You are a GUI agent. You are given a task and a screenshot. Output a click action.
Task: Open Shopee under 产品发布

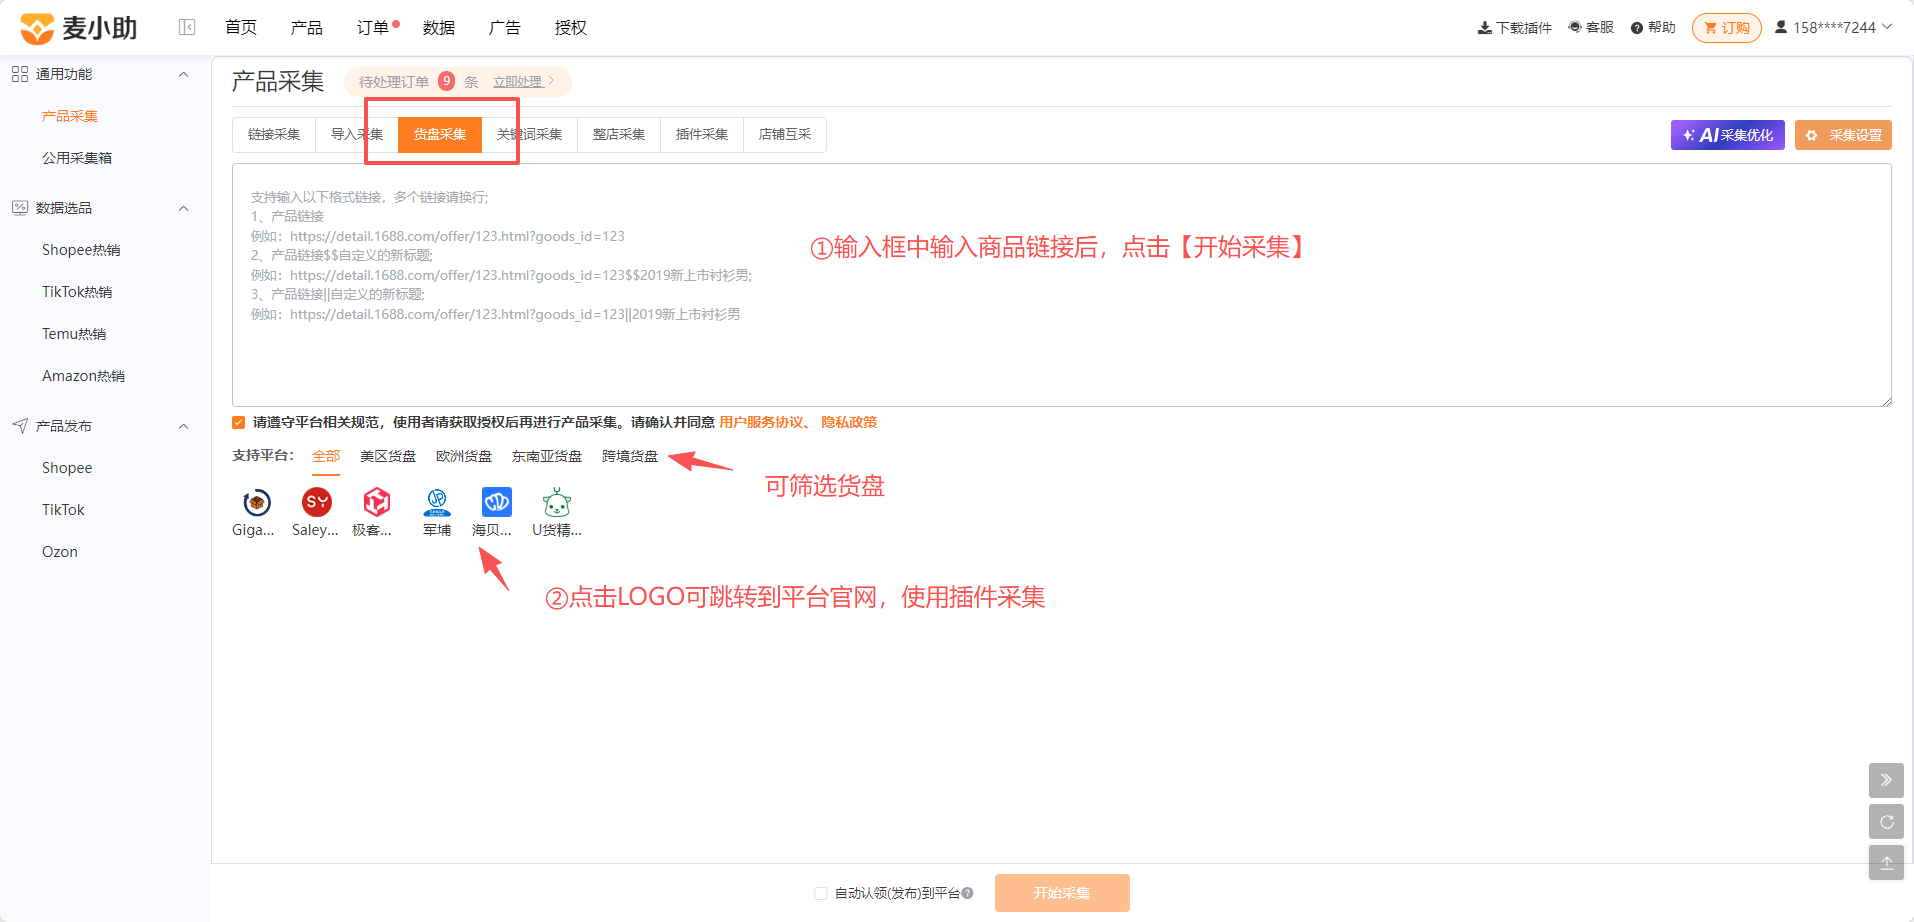click(67, 468)
